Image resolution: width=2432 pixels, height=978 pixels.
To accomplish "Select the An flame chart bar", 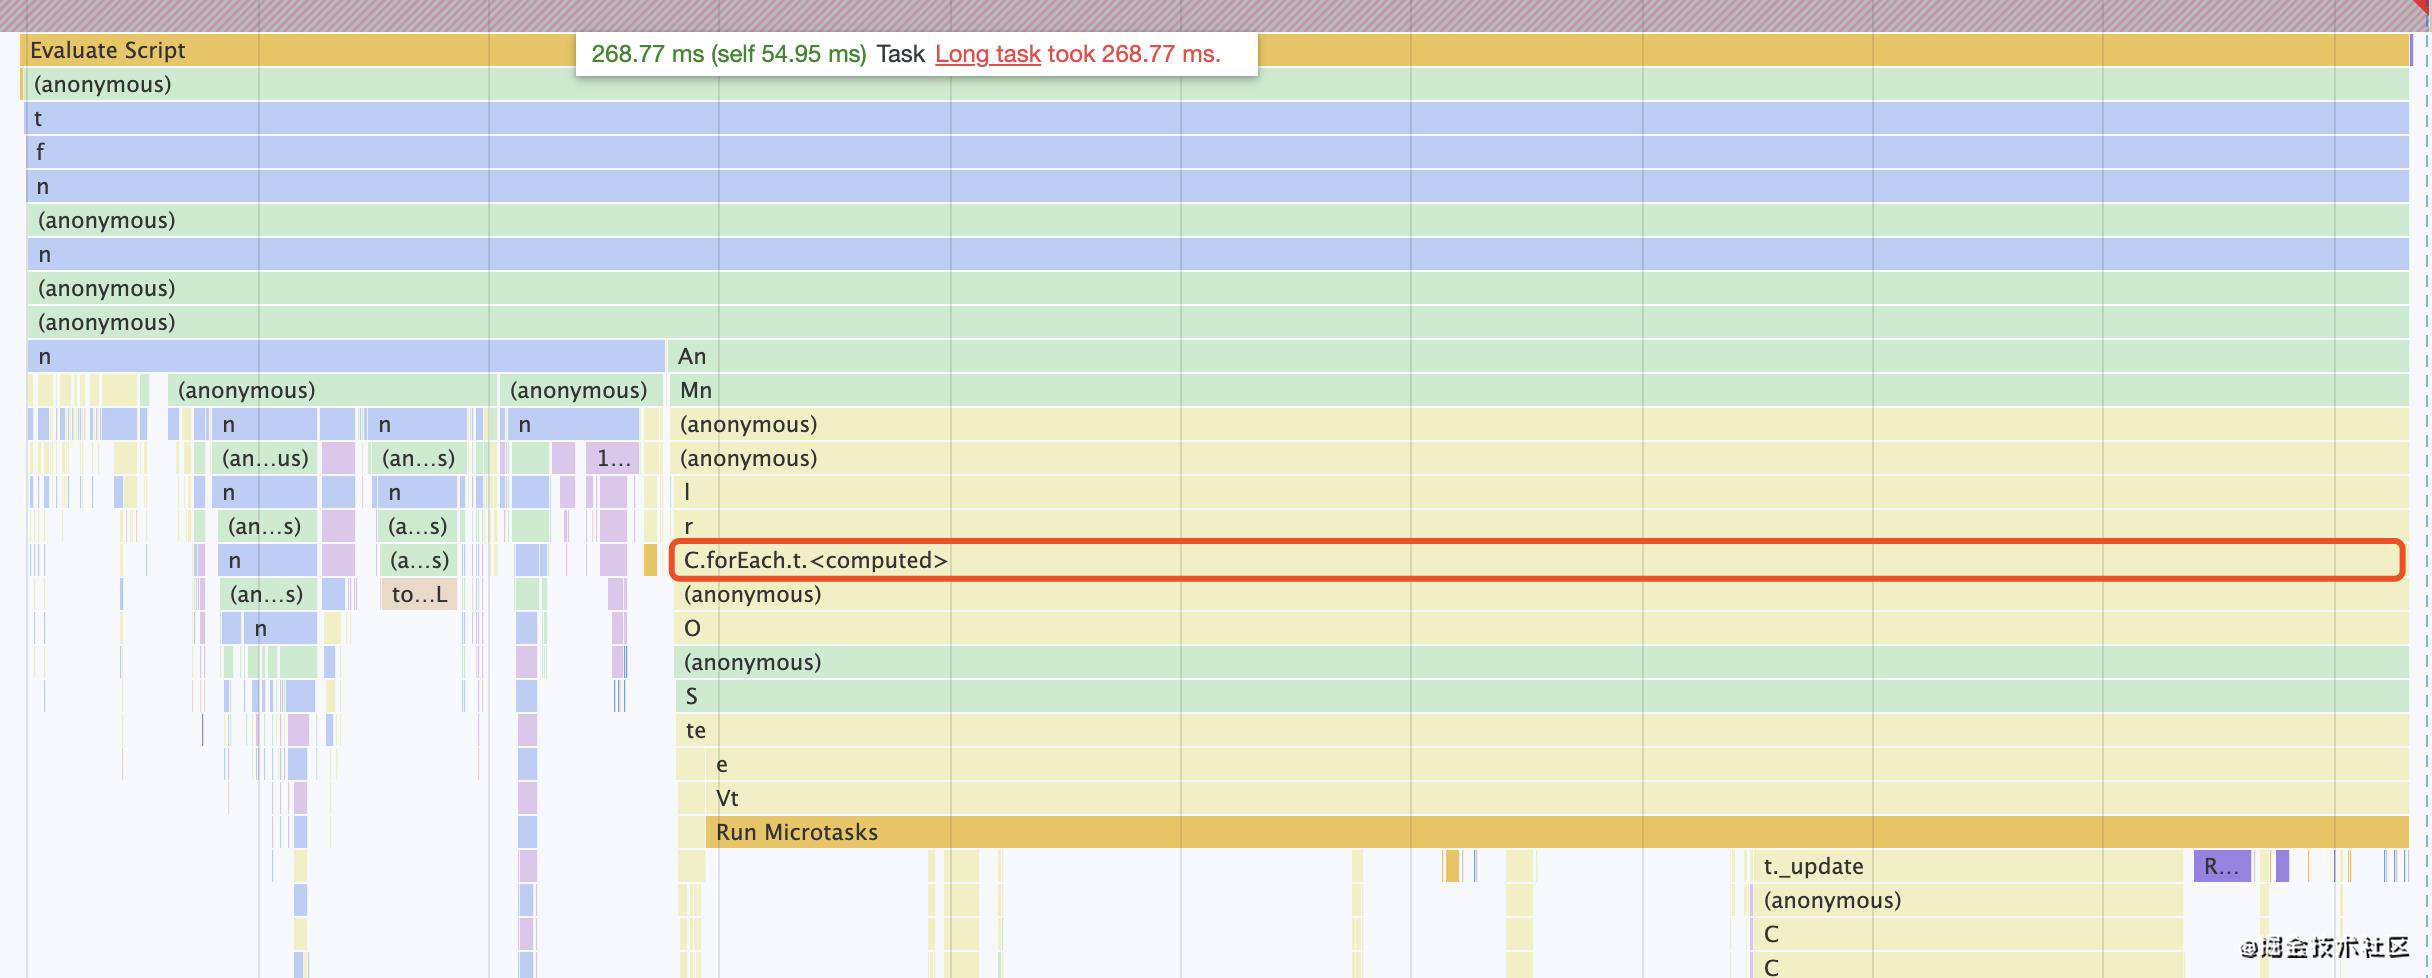I will click(x=1540, y=356).
